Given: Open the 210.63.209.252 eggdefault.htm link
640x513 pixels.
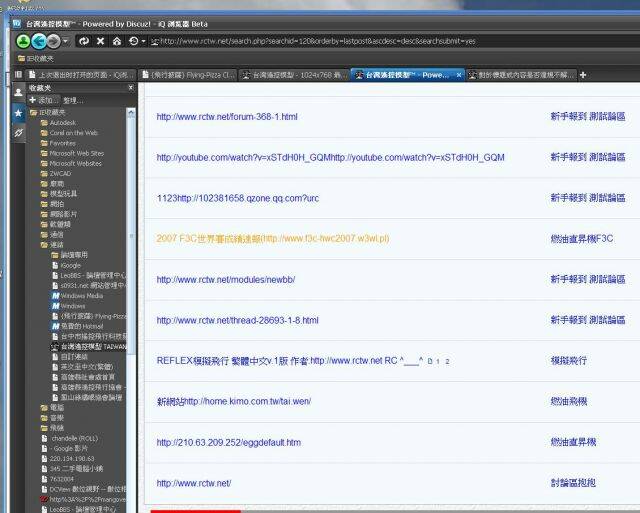Looking at the screenshot, I should [229, 442].
